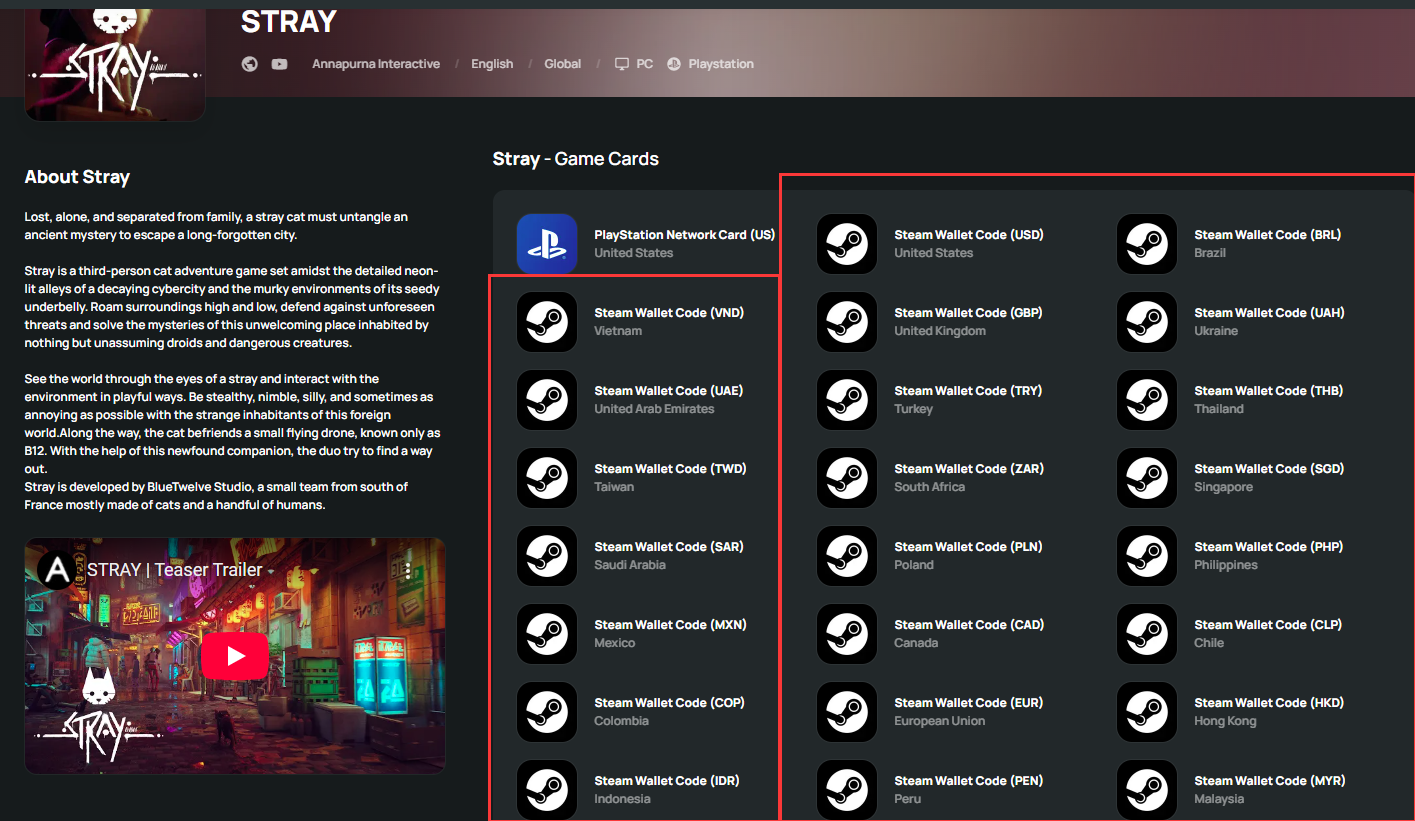Click Steam icon for Hong Kong HKD

click(x=1147, y=712)
